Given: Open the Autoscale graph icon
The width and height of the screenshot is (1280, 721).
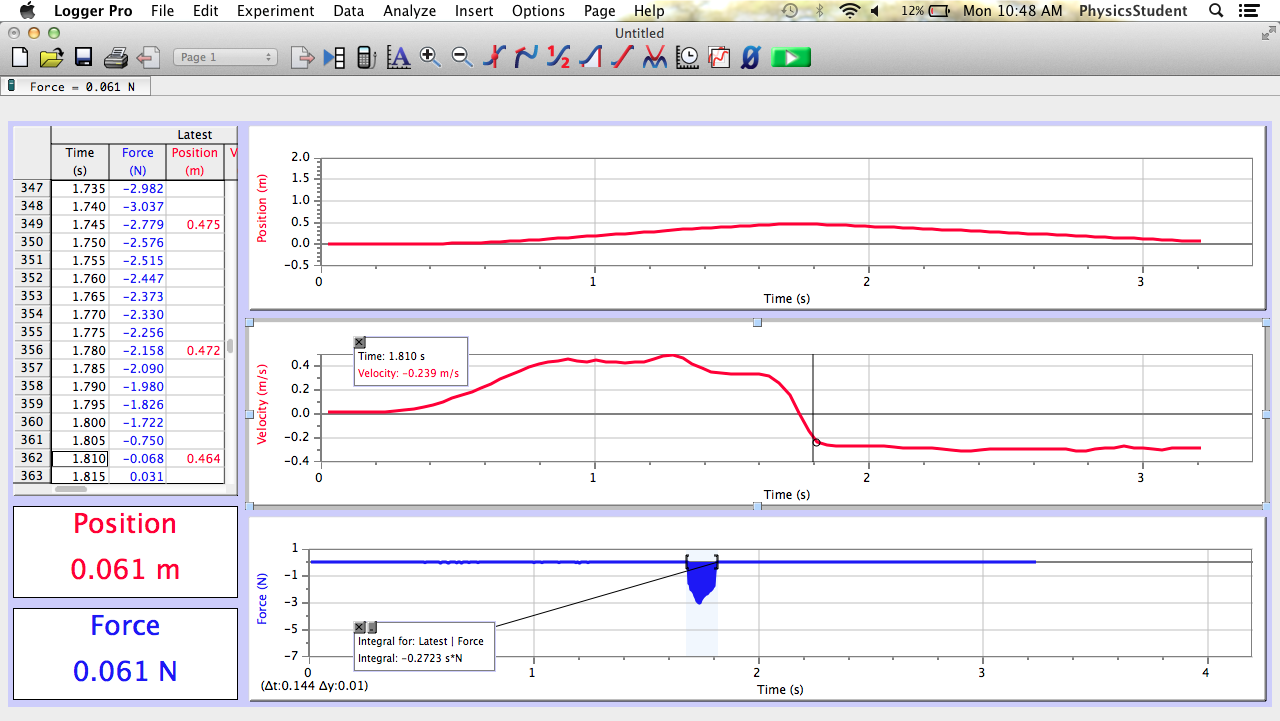Looking at the screenshot, I should click(717, 57).
